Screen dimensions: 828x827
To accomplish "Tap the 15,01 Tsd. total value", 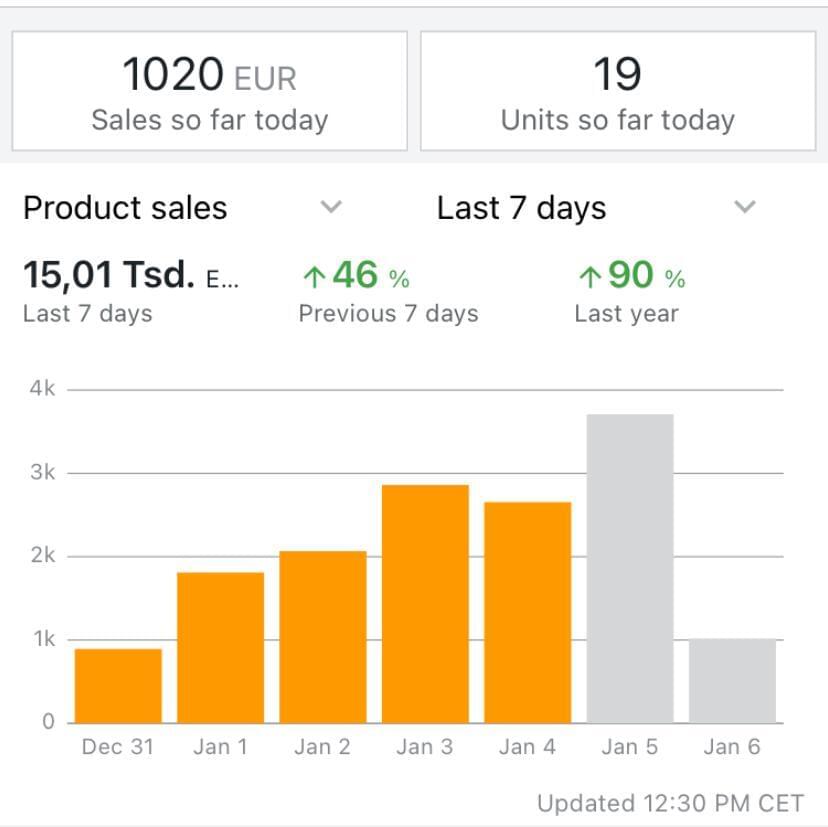I will point(110,274).
